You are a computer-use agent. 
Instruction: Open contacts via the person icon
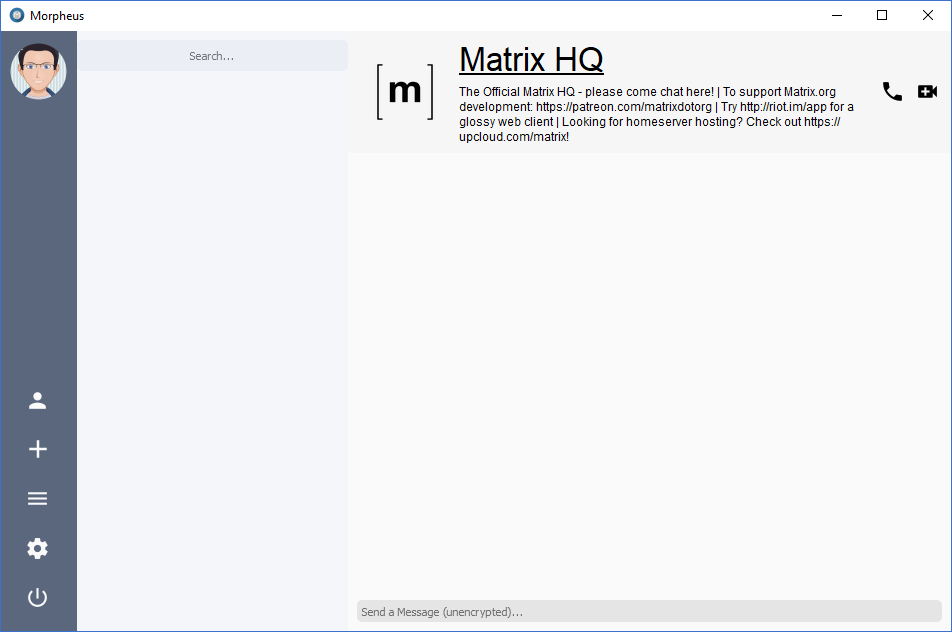point(38,401)
